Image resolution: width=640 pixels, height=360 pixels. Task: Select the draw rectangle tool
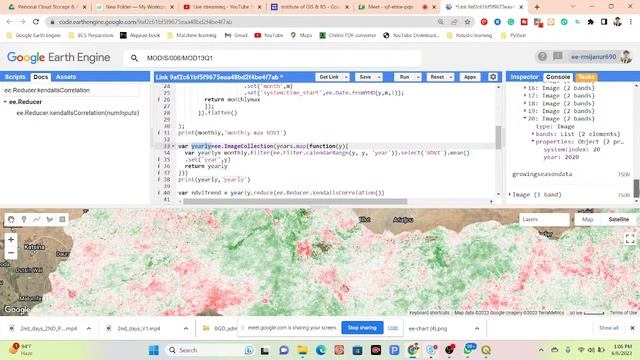click(x=62, y=220)
